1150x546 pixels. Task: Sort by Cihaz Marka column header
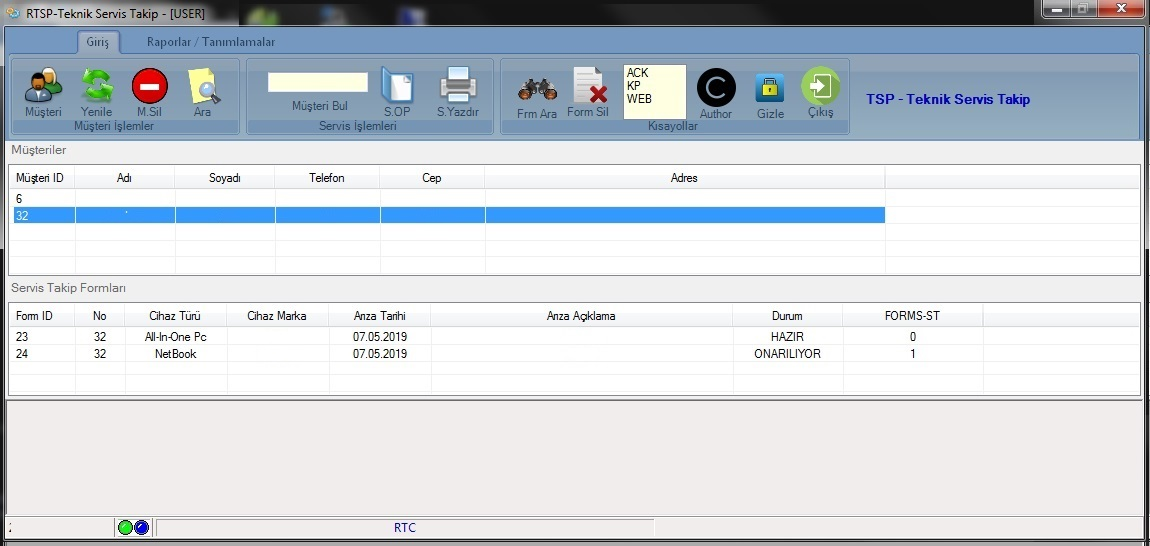[278, 316]
